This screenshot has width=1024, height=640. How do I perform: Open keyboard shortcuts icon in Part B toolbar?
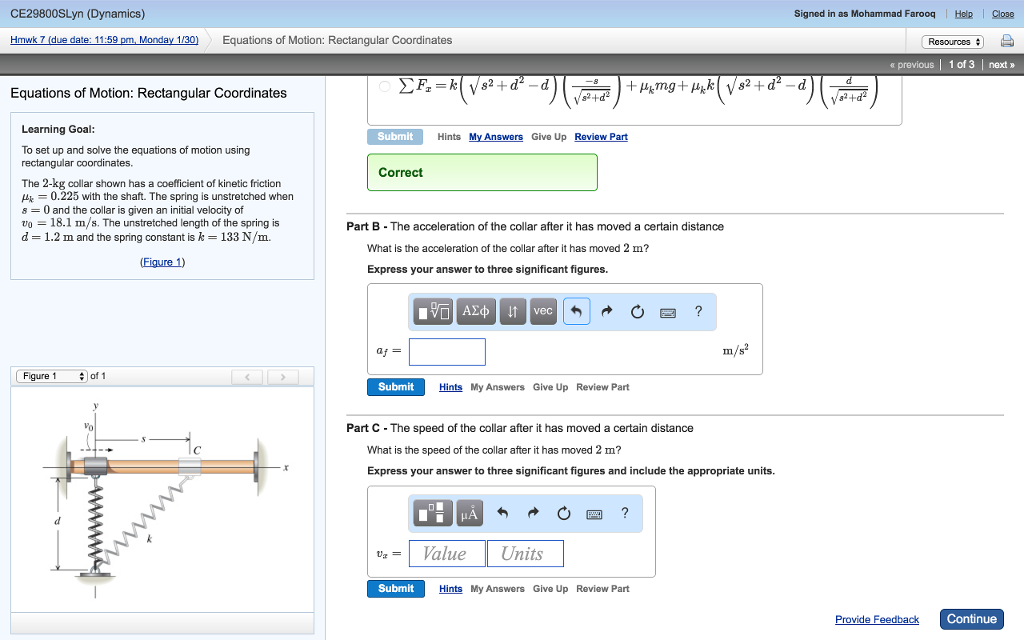click(698, 311)
